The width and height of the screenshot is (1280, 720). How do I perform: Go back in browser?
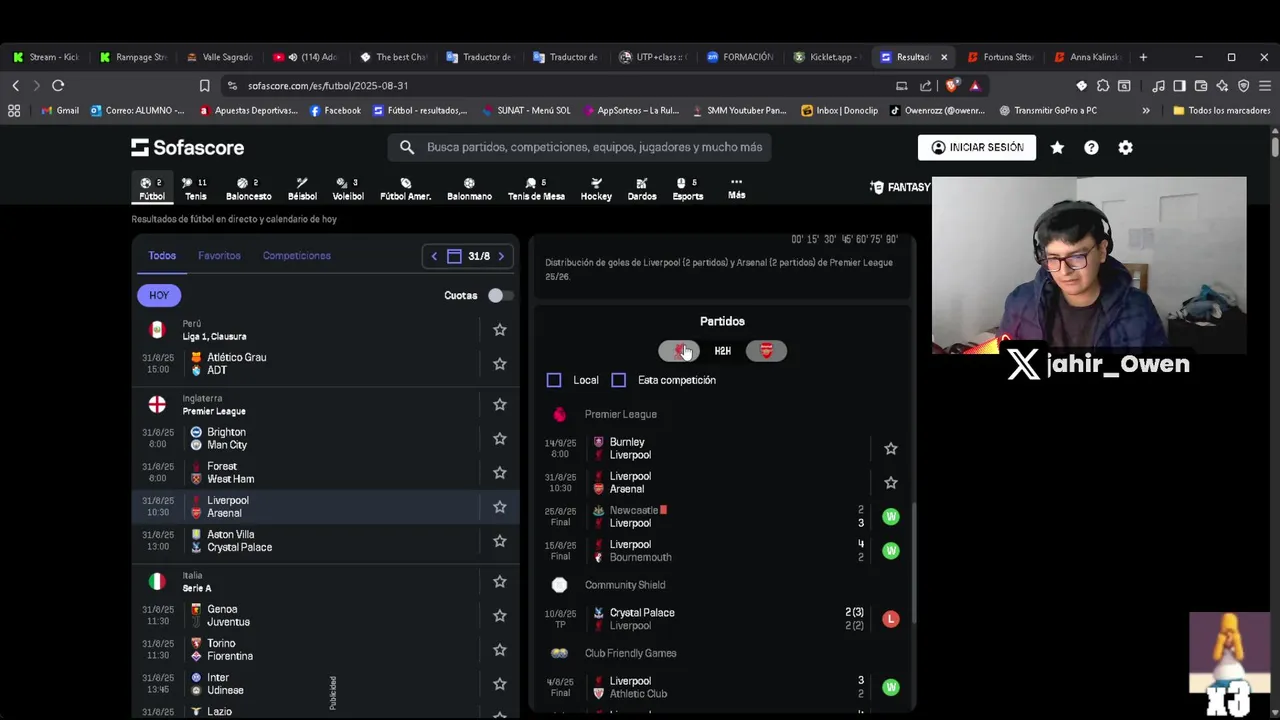click(x=15, y=86)
